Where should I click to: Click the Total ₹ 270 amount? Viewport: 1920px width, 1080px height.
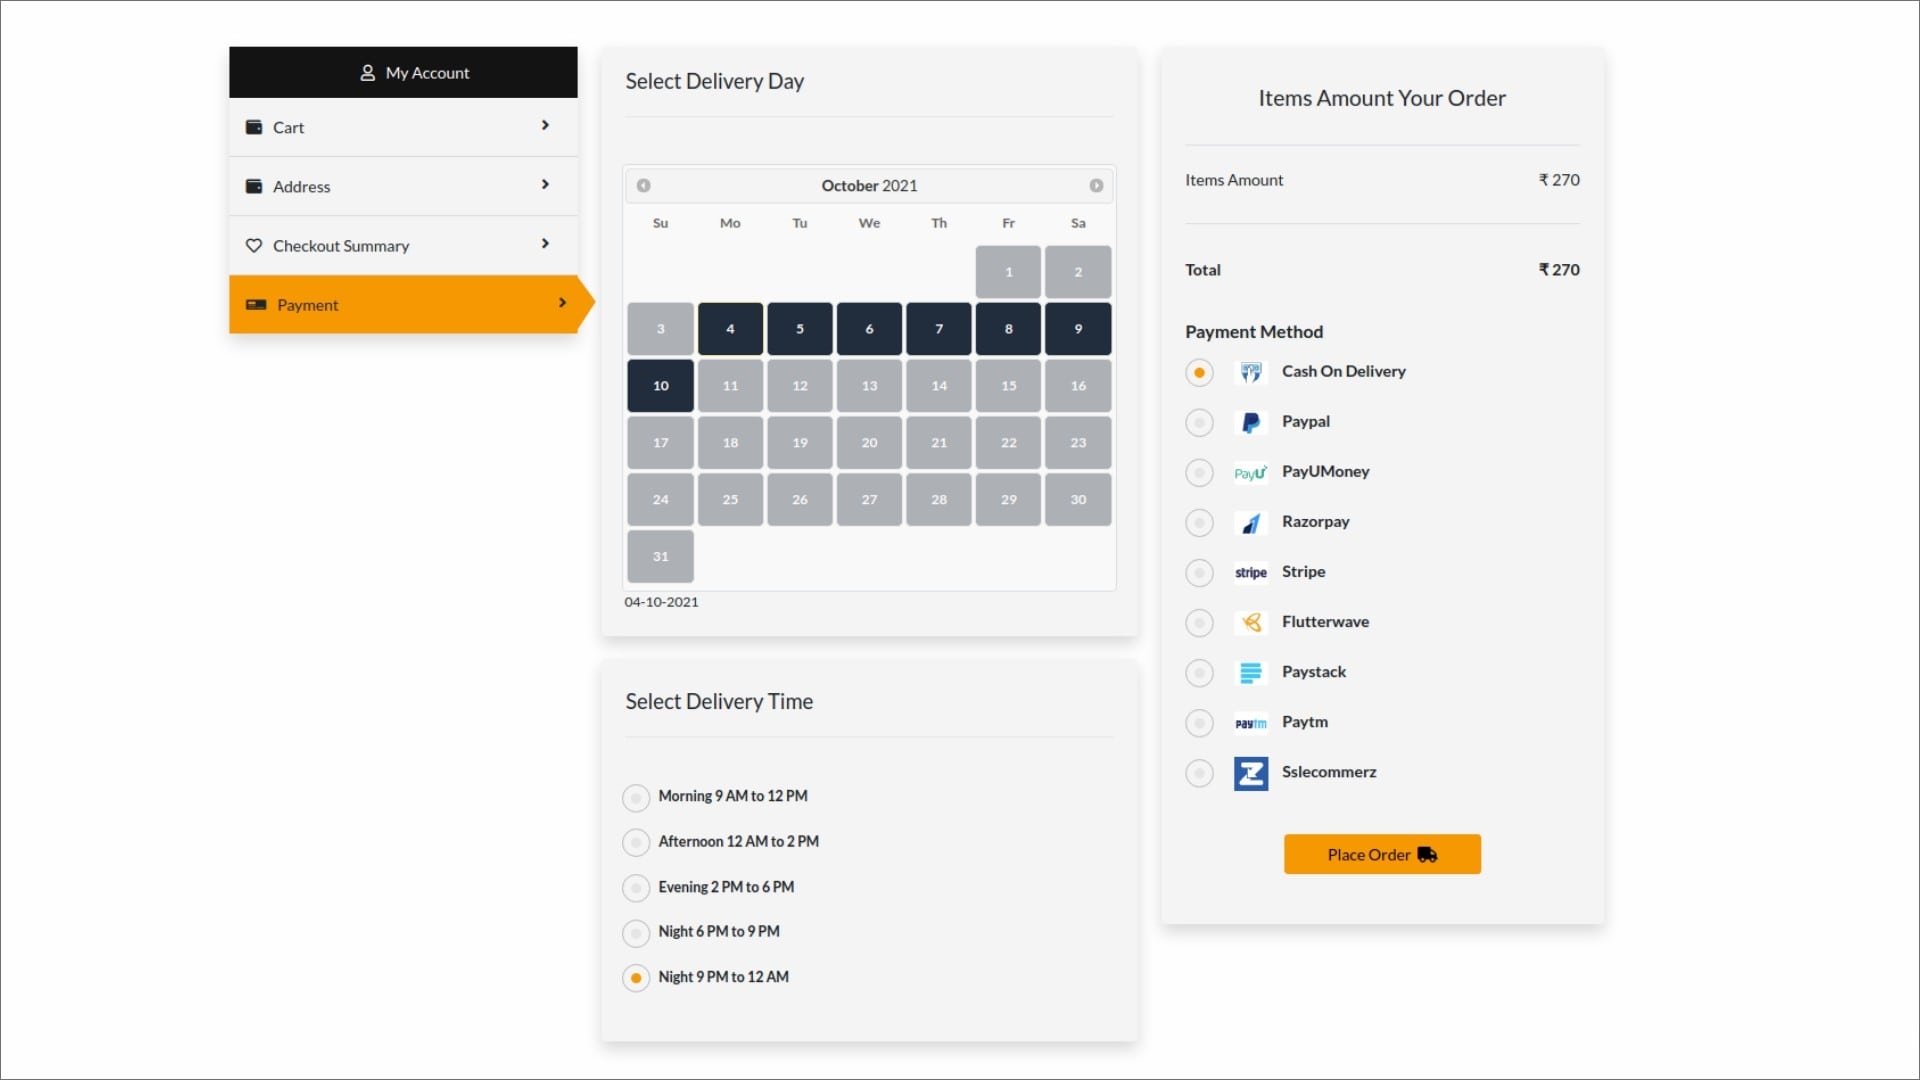click(x=1559, y=270)
